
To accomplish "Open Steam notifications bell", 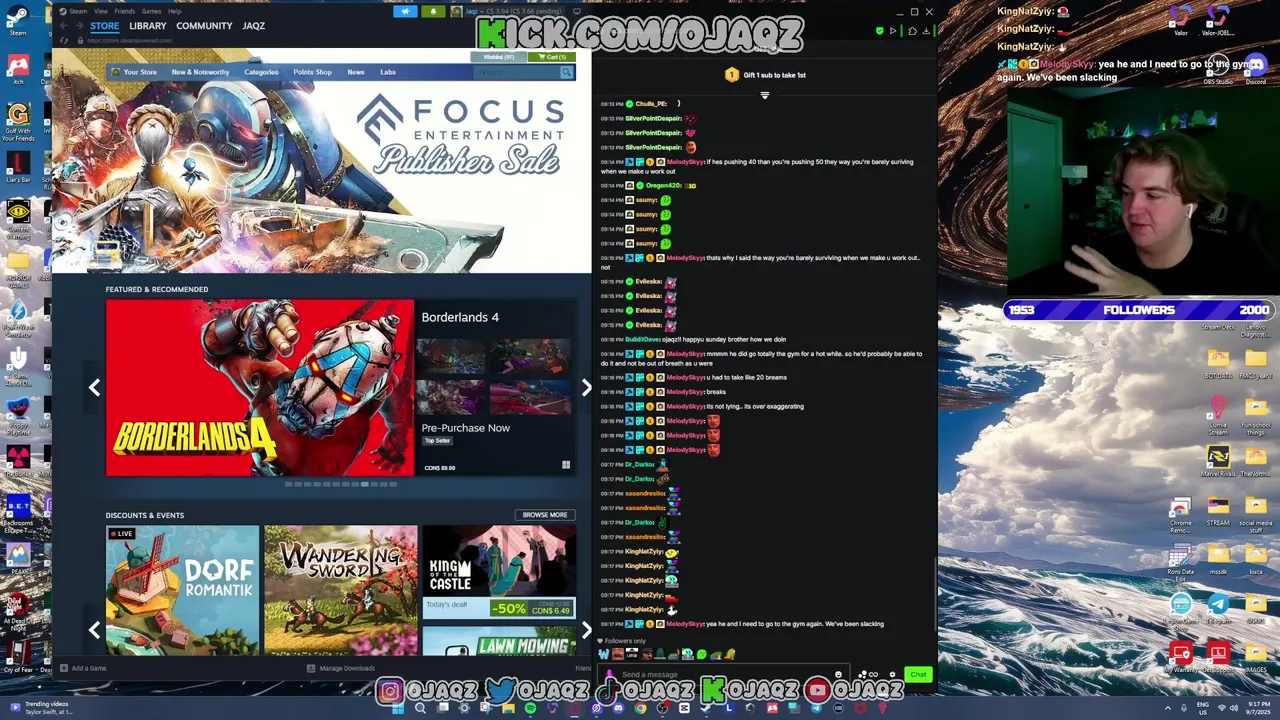I will 433,11.
